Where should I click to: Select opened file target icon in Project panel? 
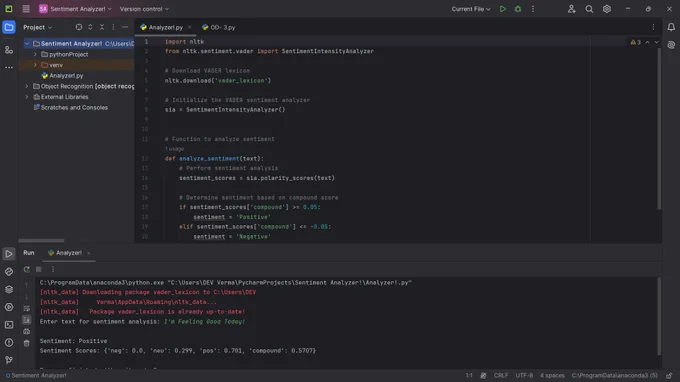tap(78, 27)
